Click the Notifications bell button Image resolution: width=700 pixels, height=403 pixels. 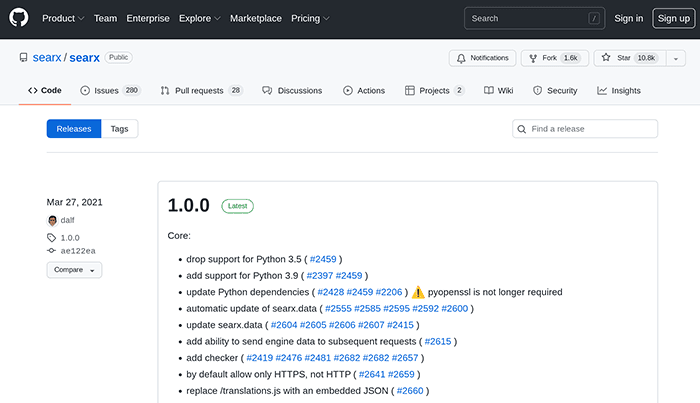(482, 58)
